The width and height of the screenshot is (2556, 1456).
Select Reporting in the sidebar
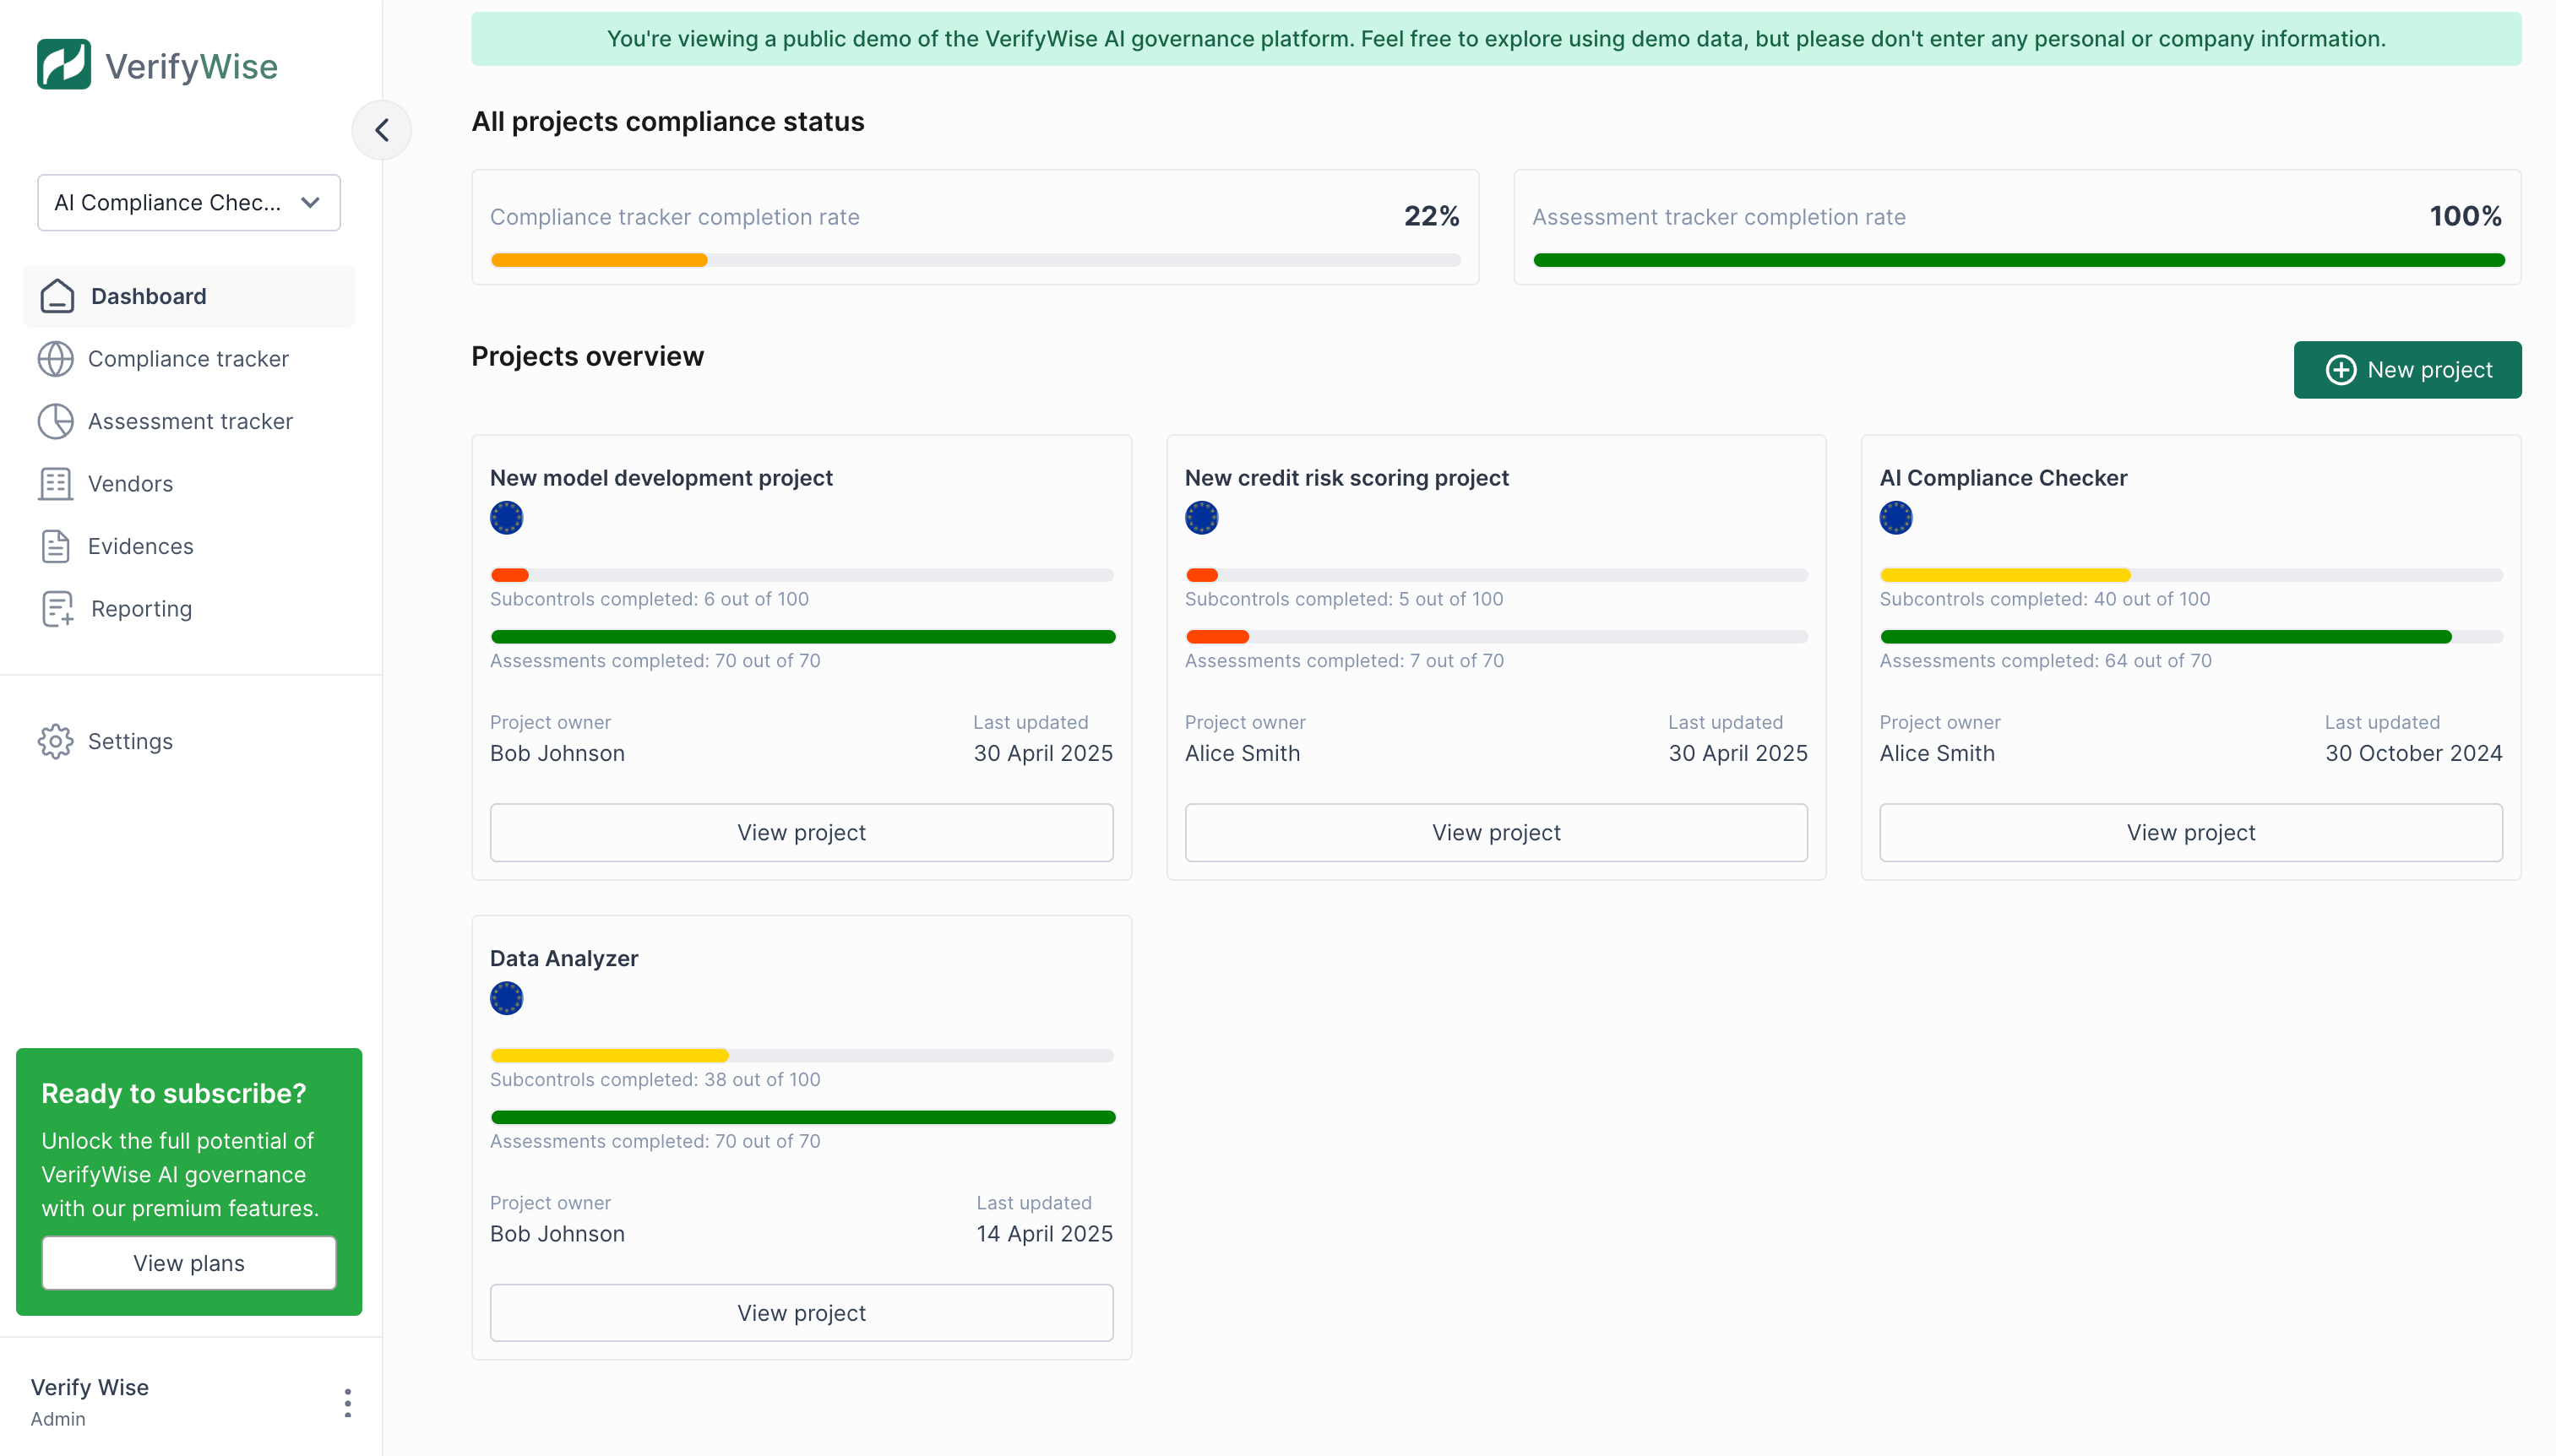140,608
